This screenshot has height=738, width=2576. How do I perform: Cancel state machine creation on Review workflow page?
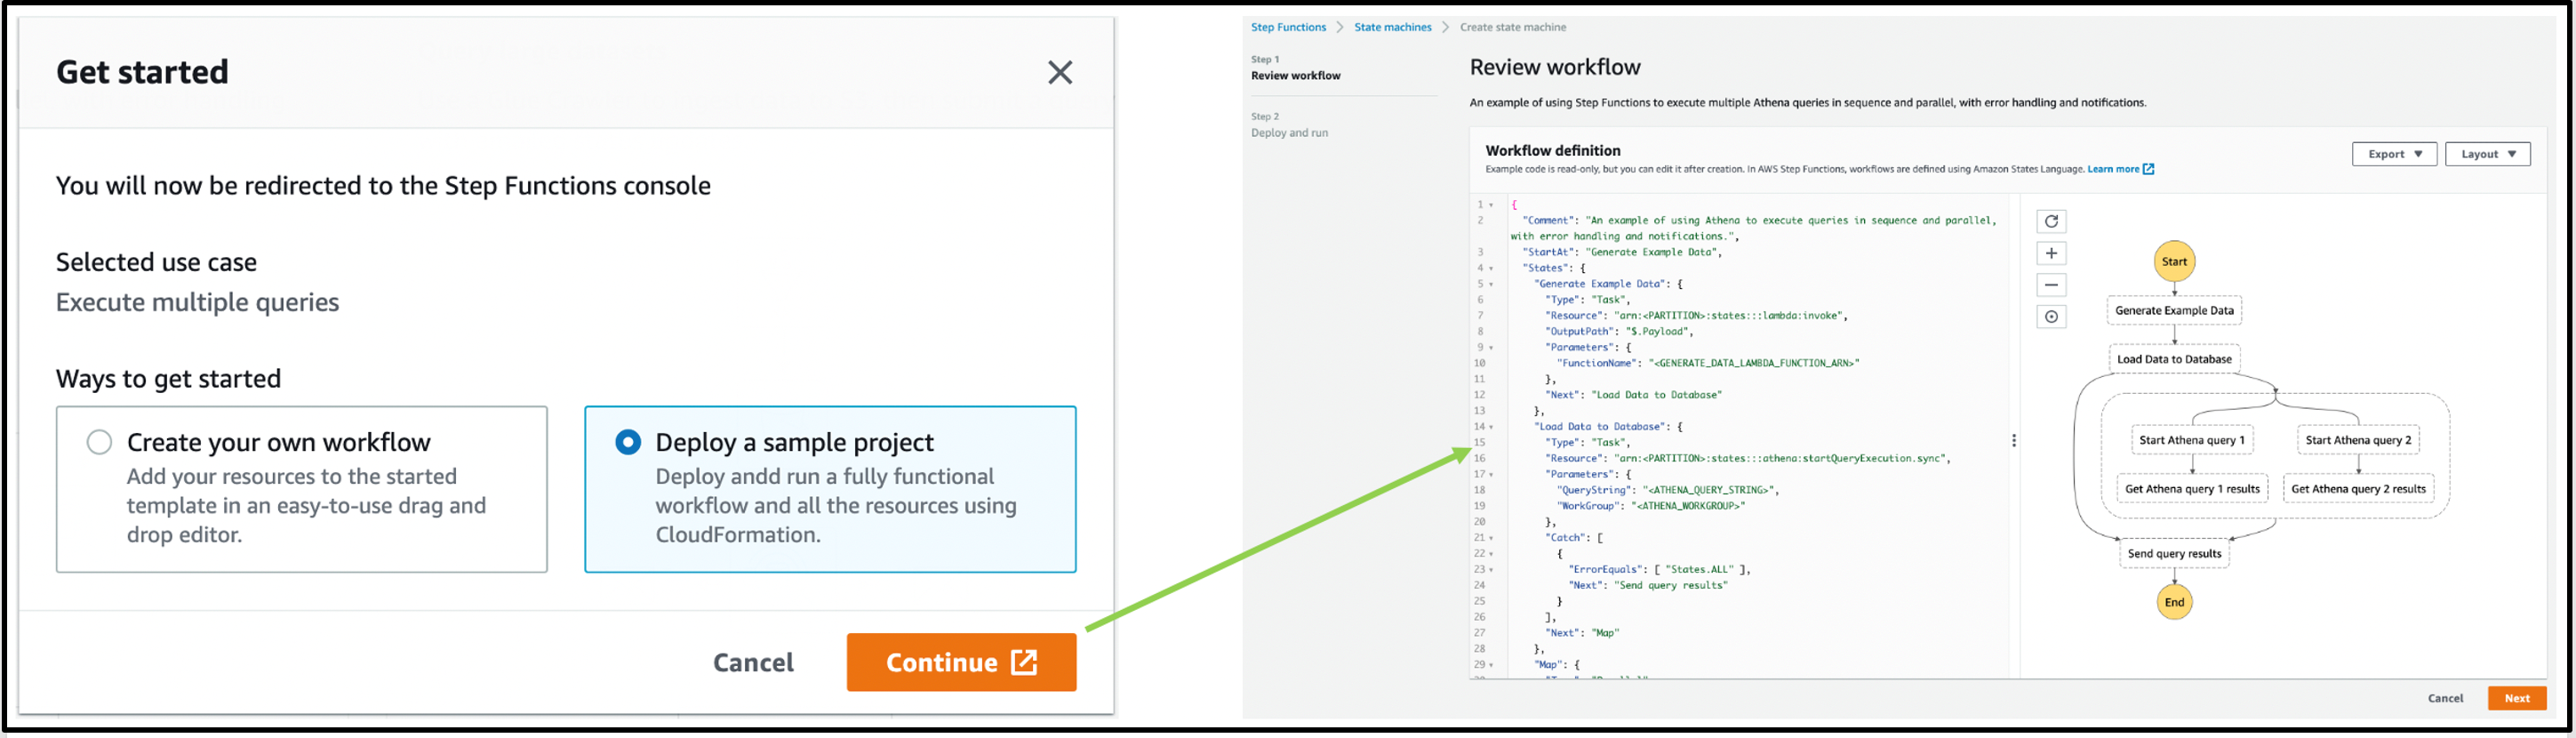click(x=2445, y=698)
